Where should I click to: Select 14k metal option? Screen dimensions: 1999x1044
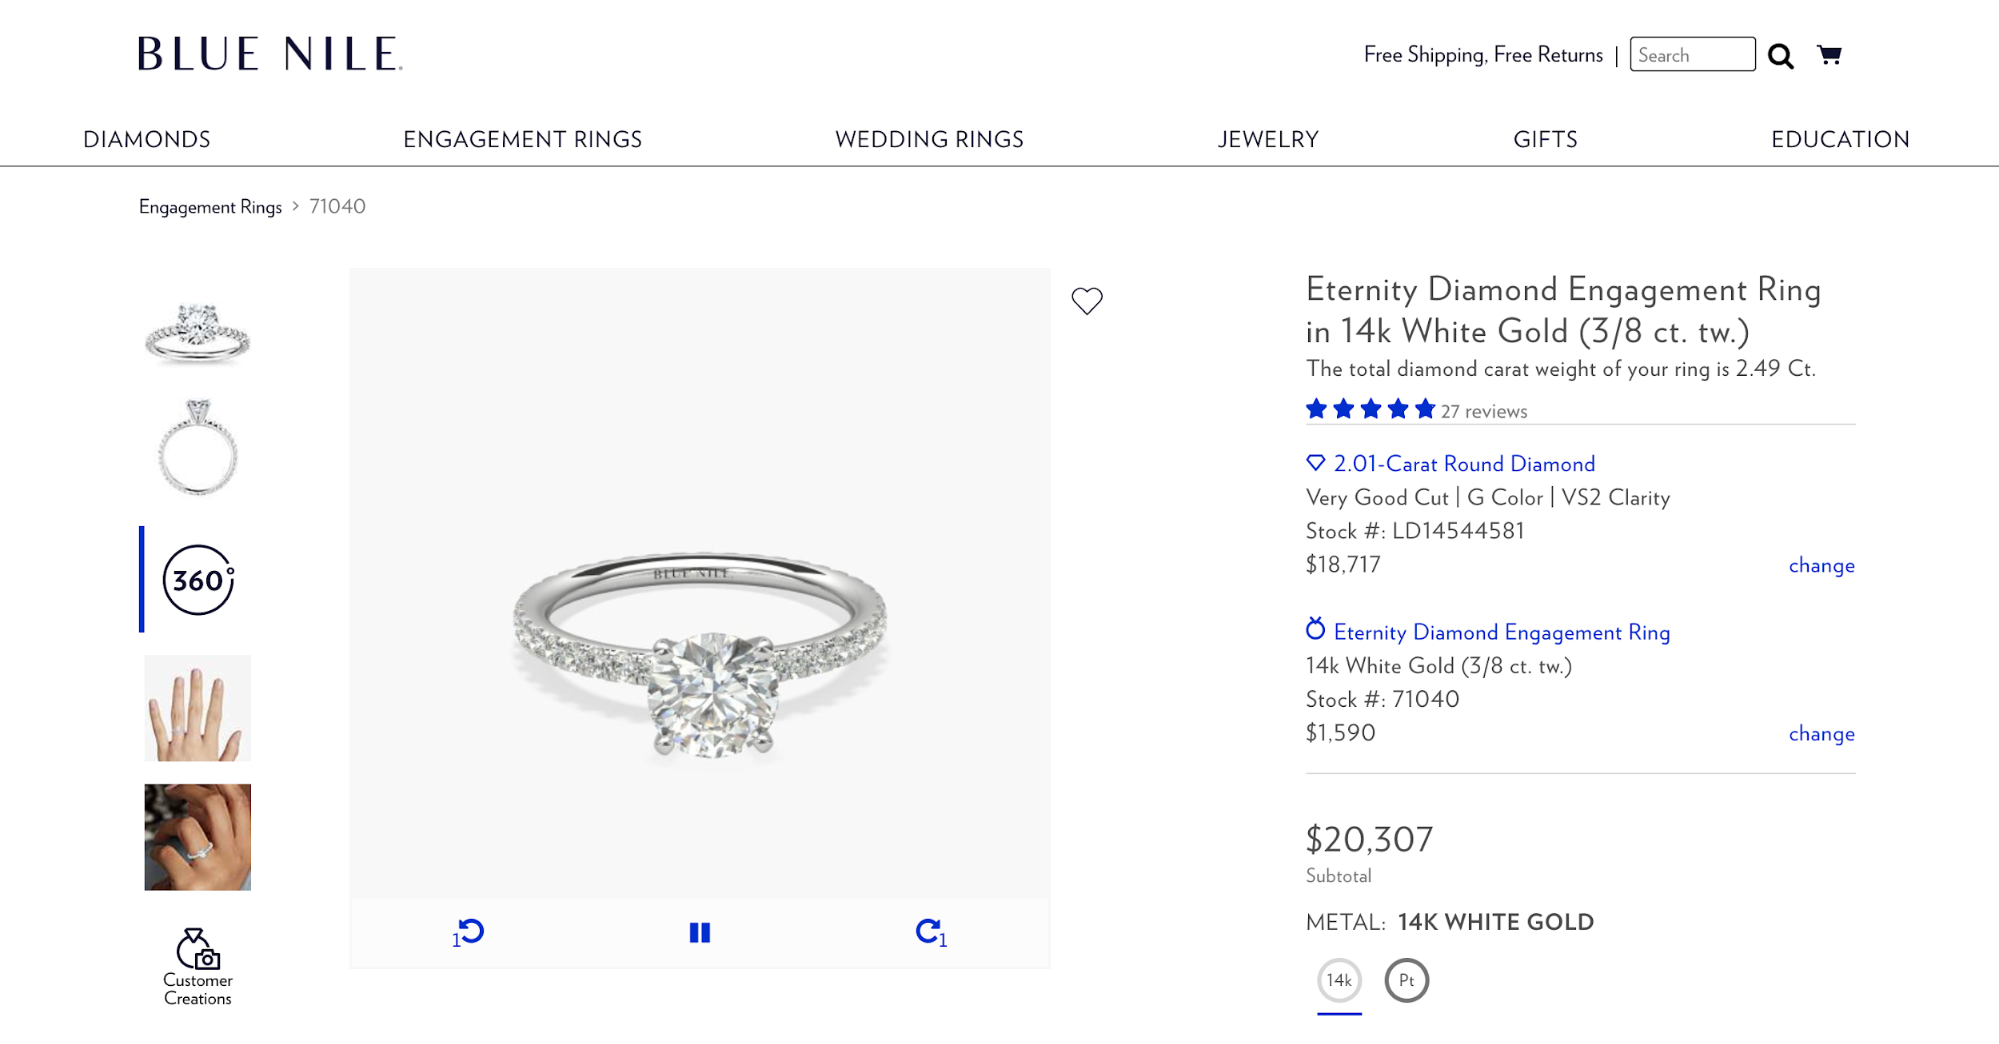coord(1339,981)
